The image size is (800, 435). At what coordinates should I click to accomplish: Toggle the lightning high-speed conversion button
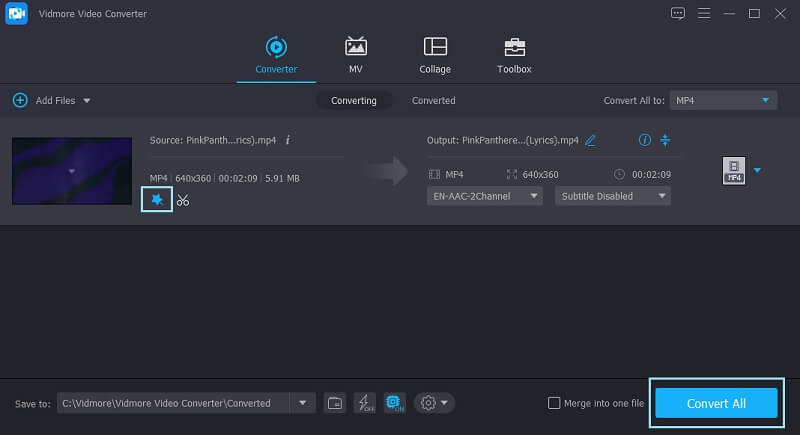pos(364,403)
